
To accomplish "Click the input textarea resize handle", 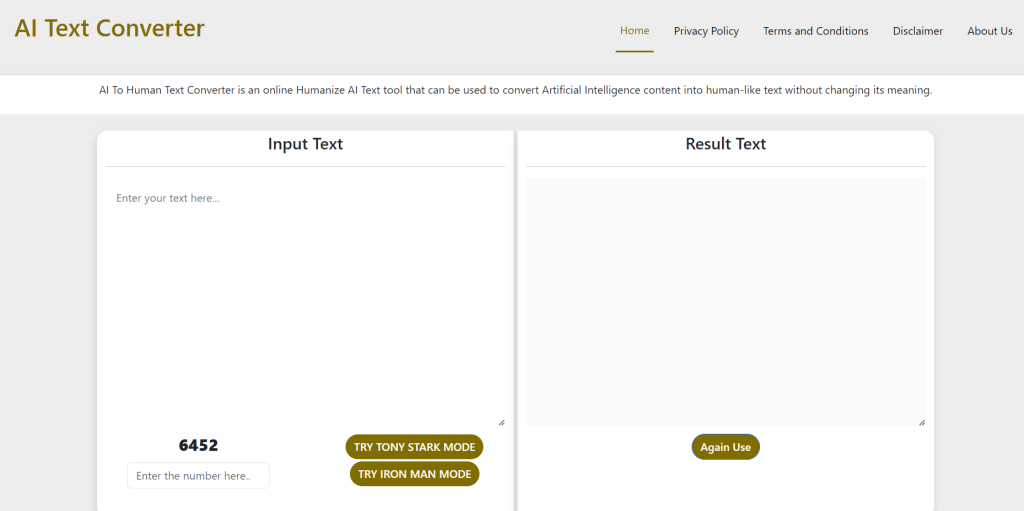I will click(502, 423).
